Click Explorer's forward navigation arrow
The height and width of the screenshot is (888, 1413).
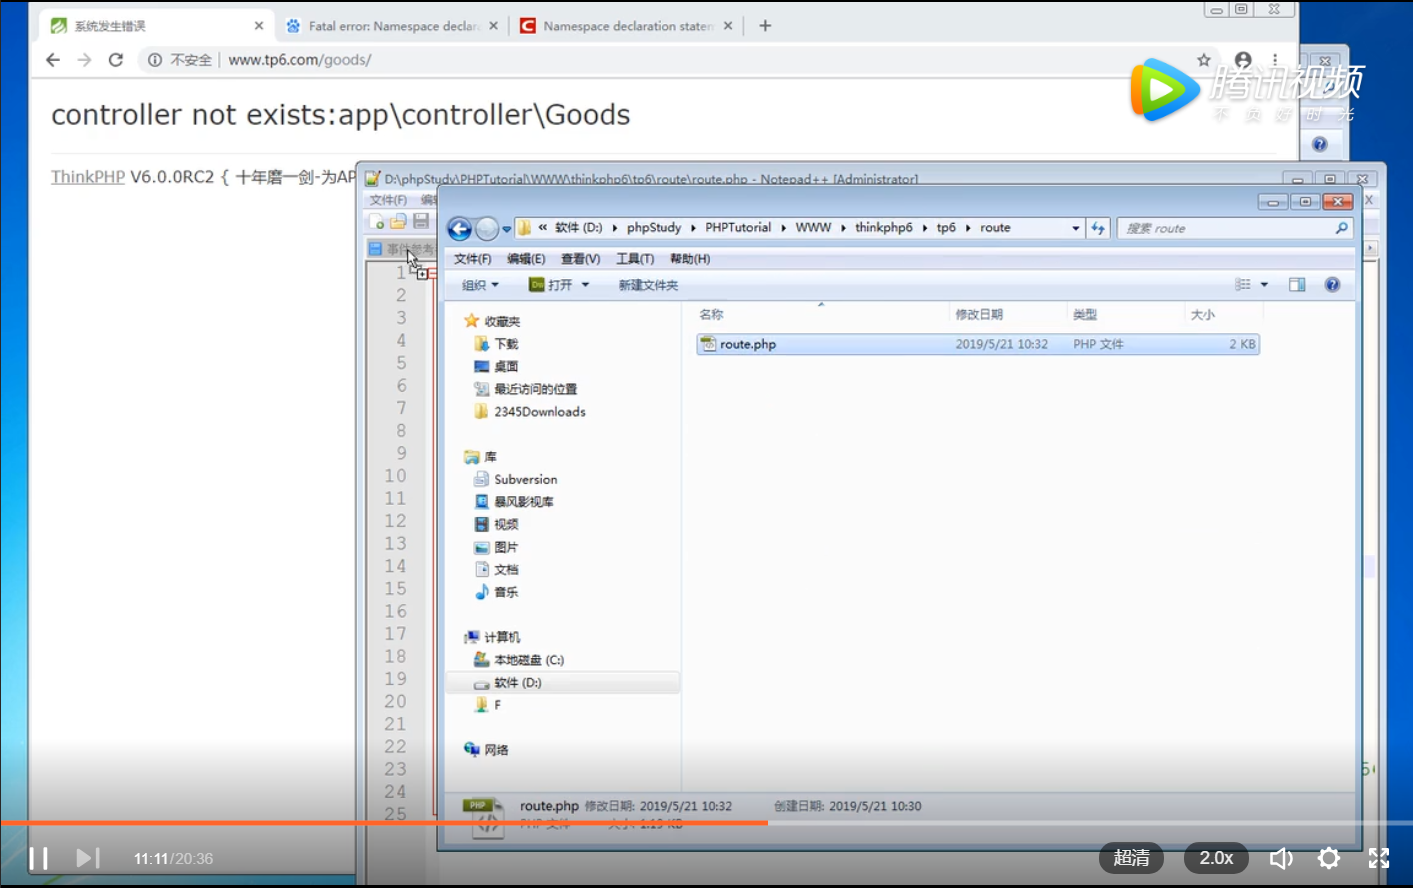[487, 229]
